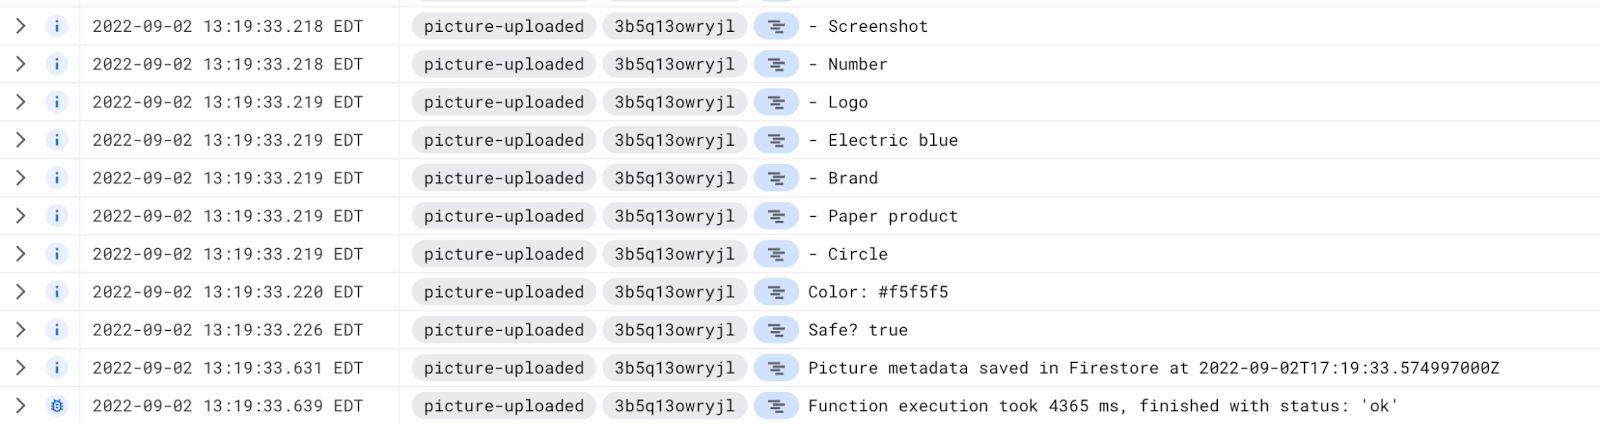This screenshot has height=424, width=1600.
Task: Click trace icon on Color #f5f5f5 row
Action: 776,292
